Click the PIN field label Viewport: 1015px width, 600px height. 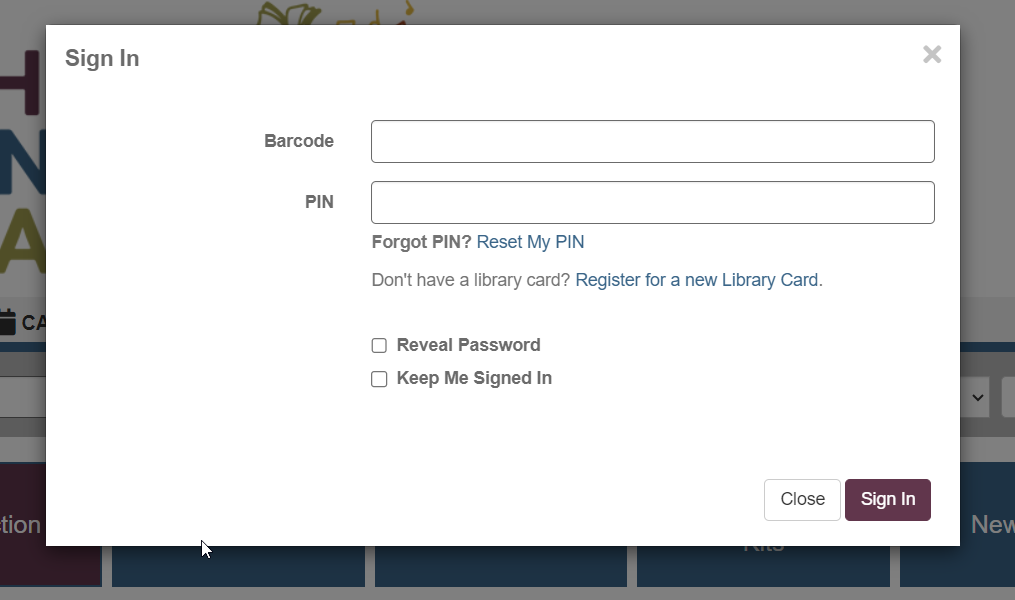coord(319,202)
